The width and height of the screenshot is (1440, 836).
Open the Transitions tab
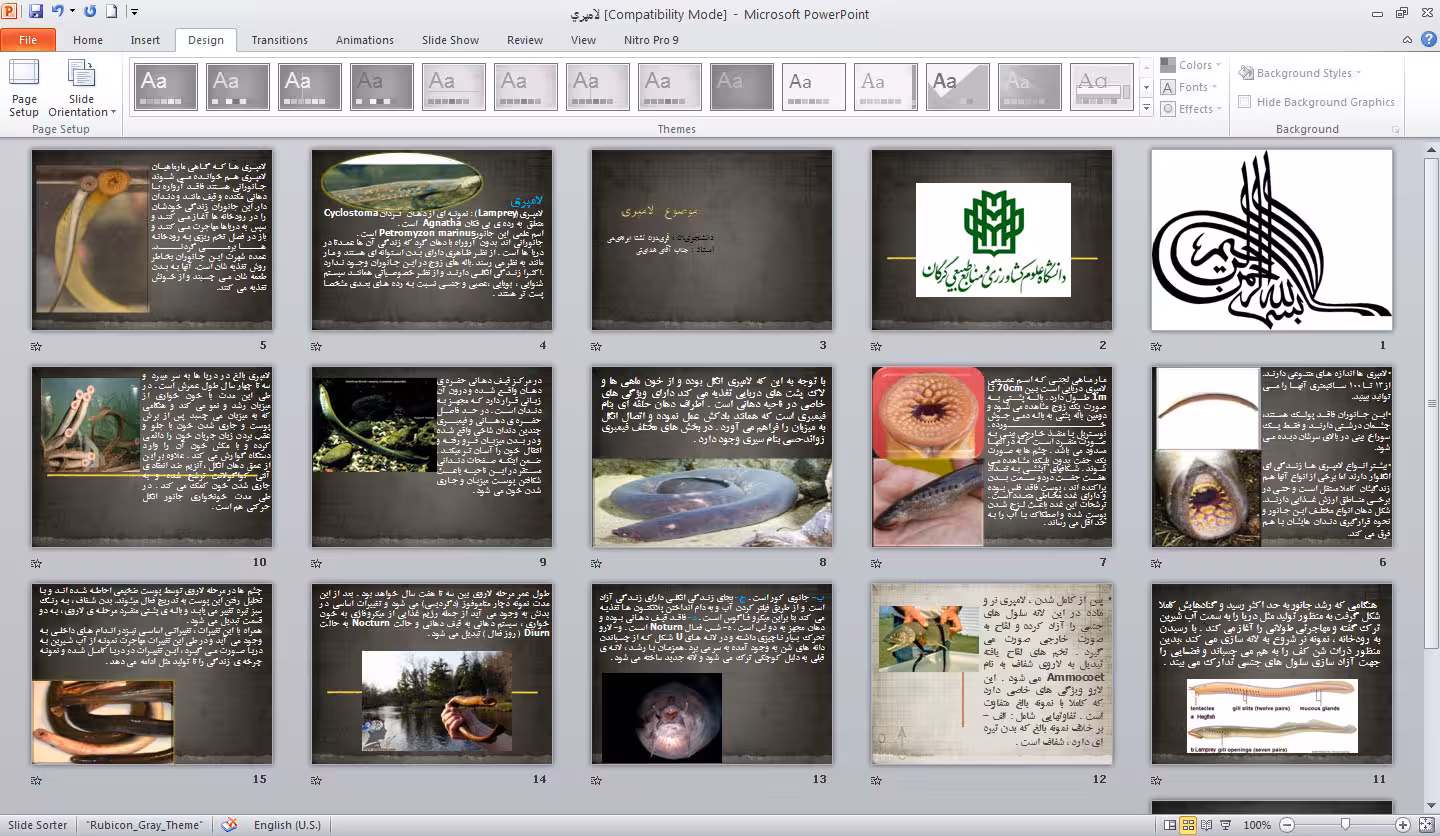[x=280, y=40]
